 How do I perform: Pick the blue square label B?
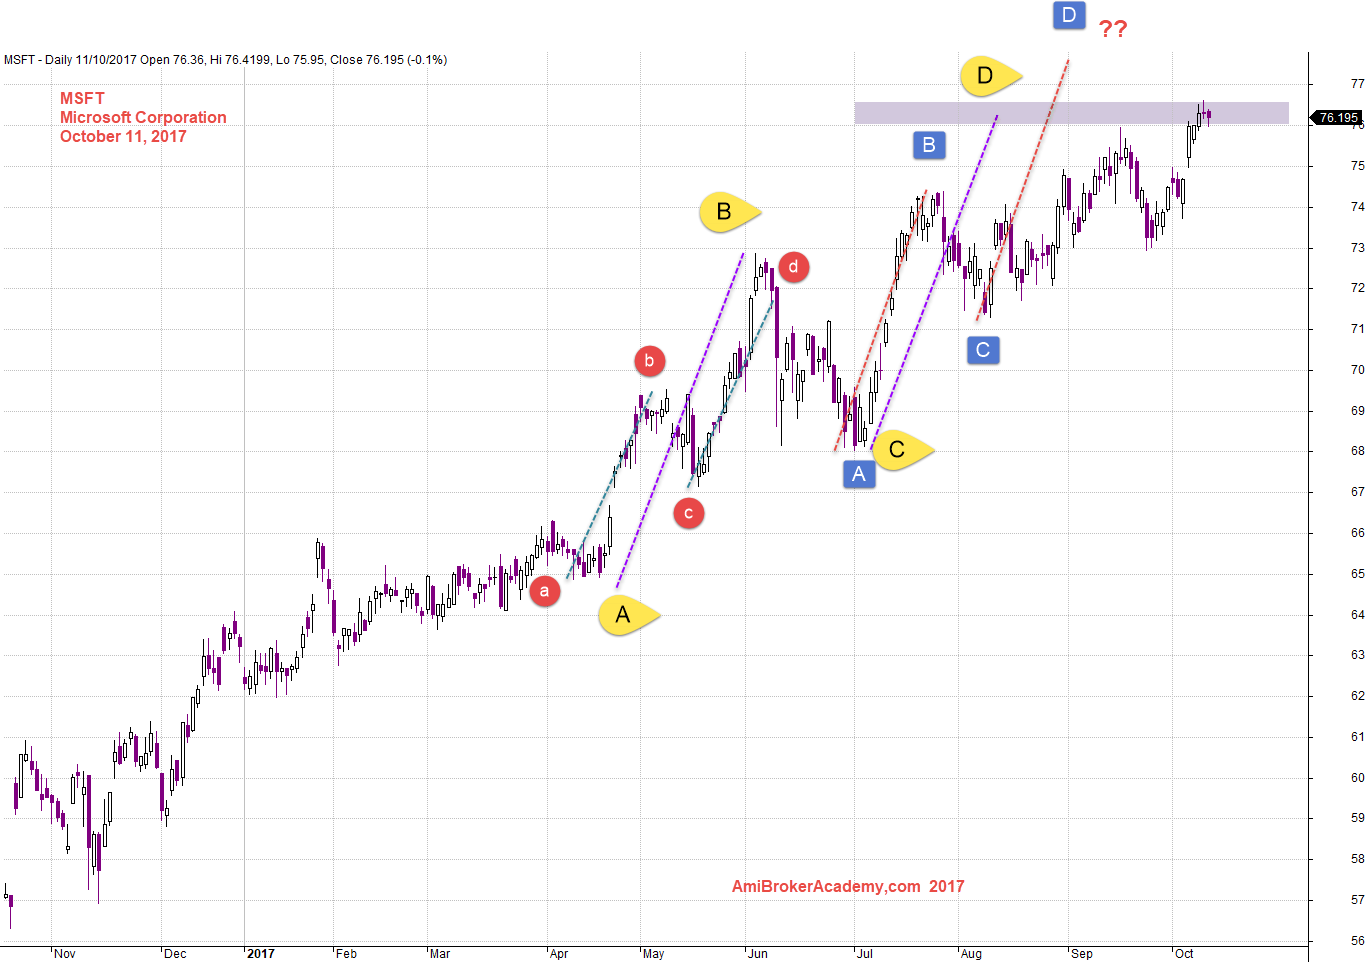[929, 145]
